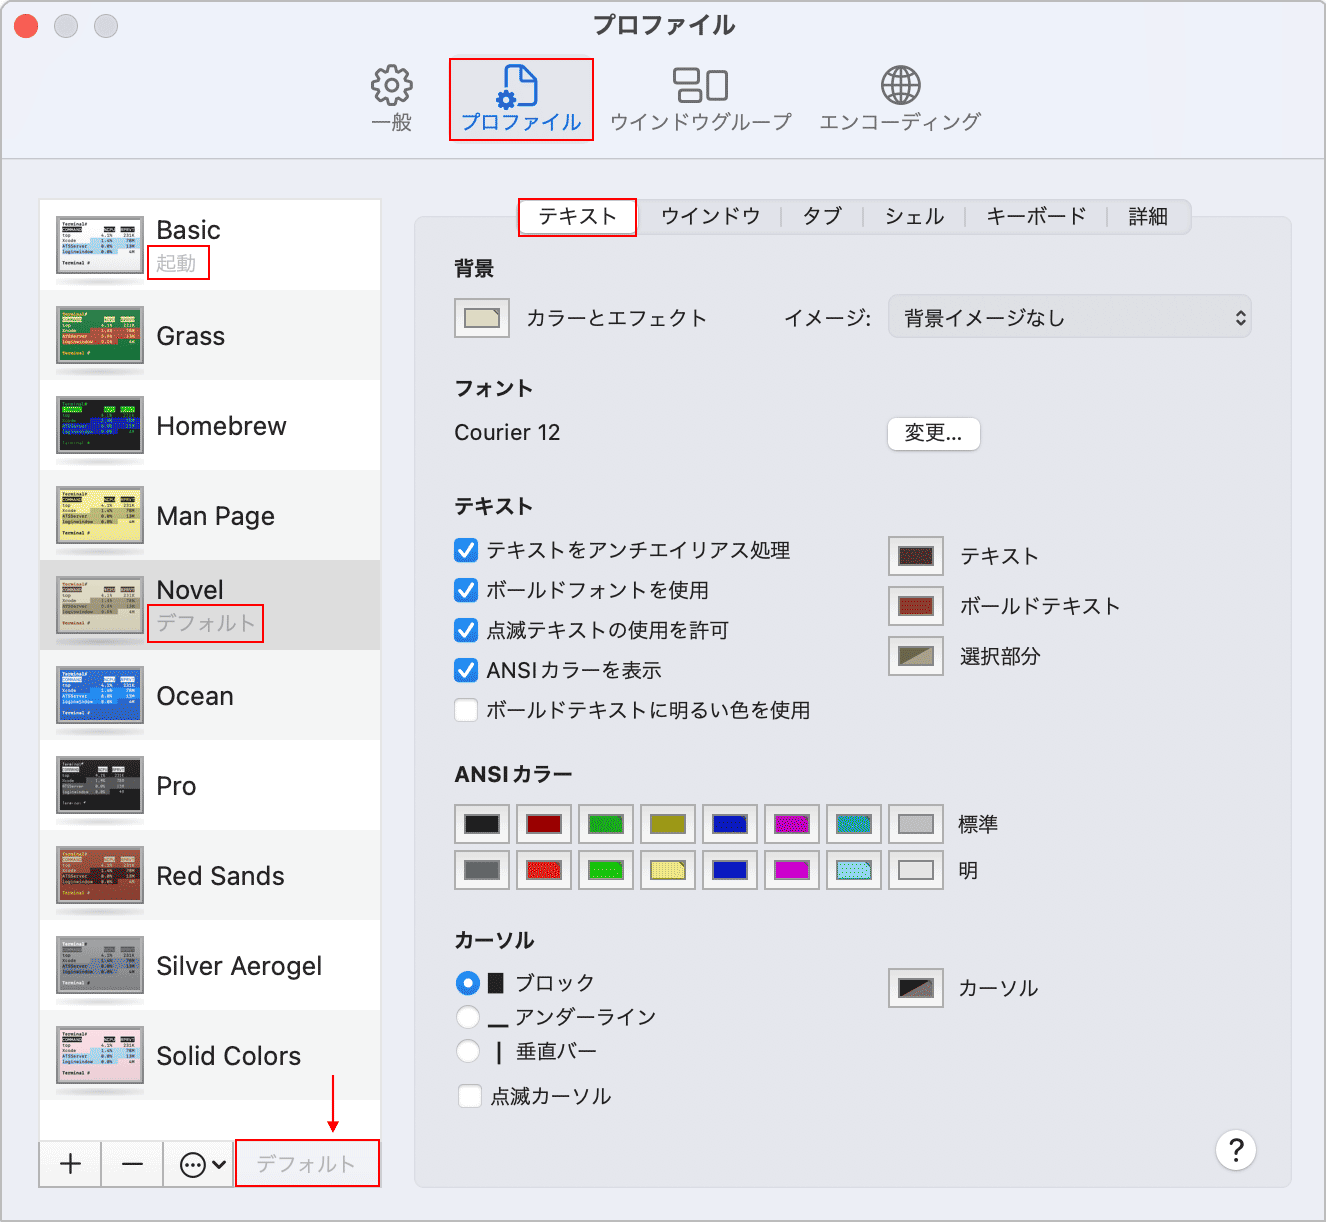1326x1222 pixels.
Task: Open the 詳細 advanced tab
Action: point(1148,217)
